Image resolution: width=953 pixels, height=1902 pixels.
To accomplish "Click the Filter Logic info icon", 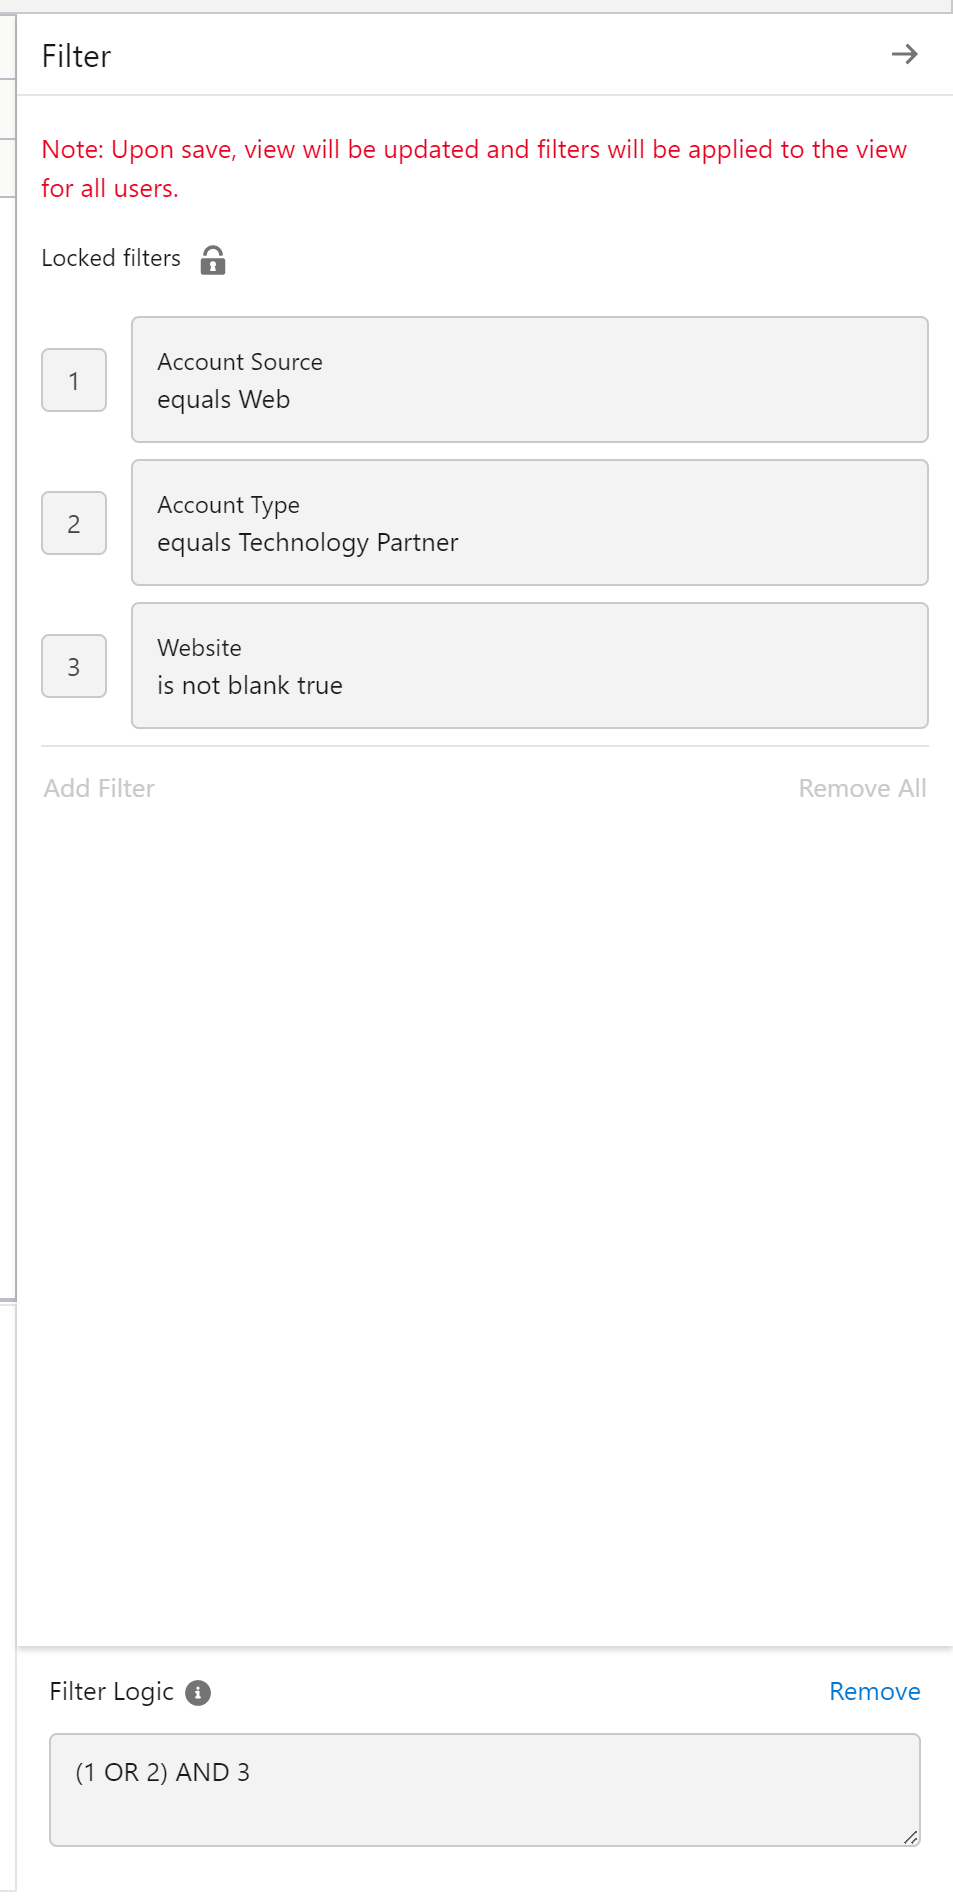I will 198,1692.
